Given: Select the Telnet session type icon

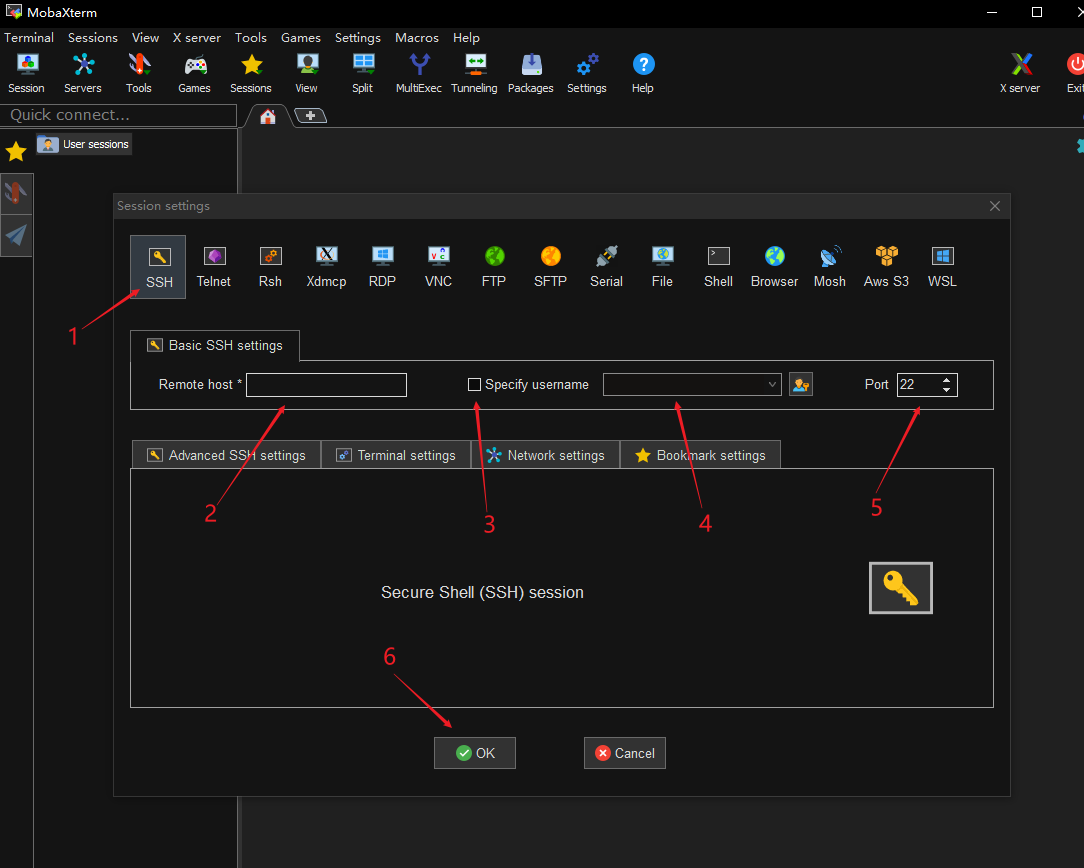Looking at the screenshot, I should [x=214, y=267].
